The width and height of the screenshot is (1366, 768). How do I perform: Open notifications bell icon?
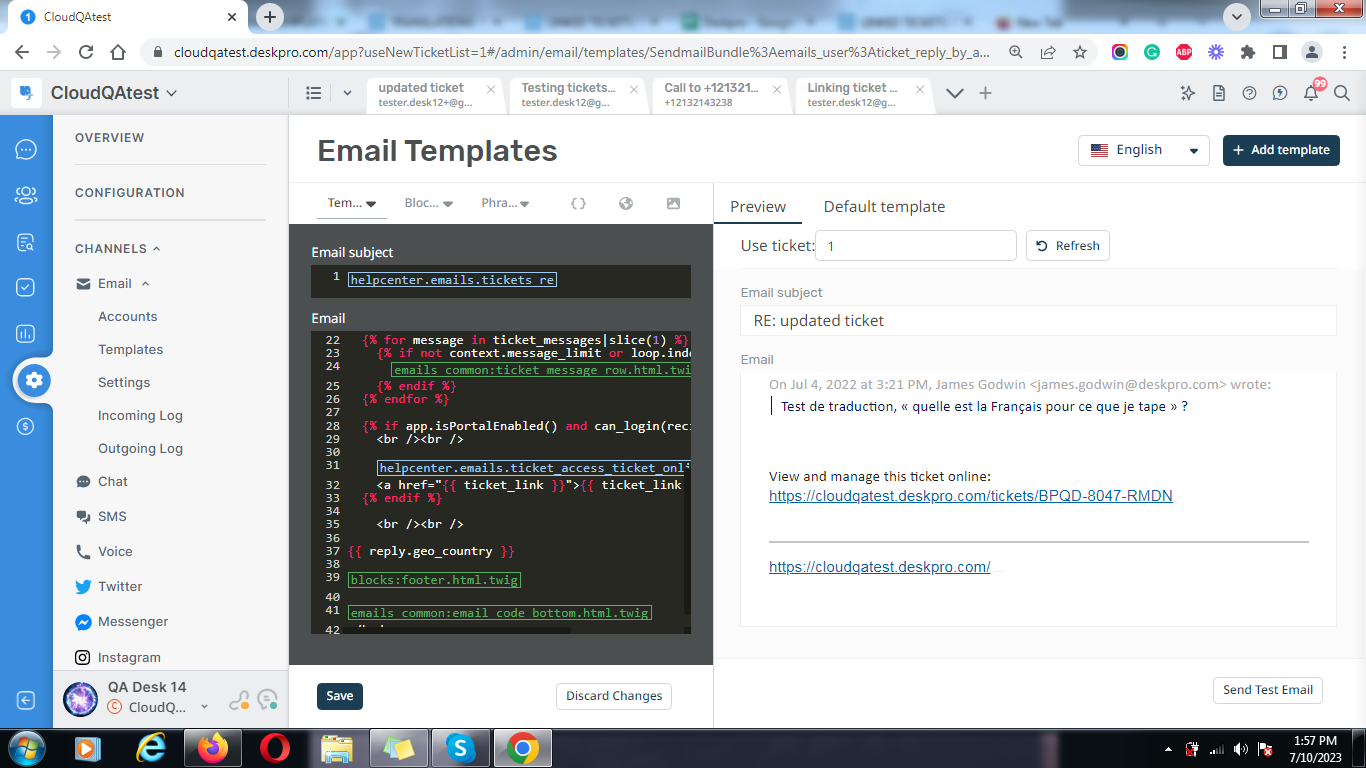(1311, 93)
